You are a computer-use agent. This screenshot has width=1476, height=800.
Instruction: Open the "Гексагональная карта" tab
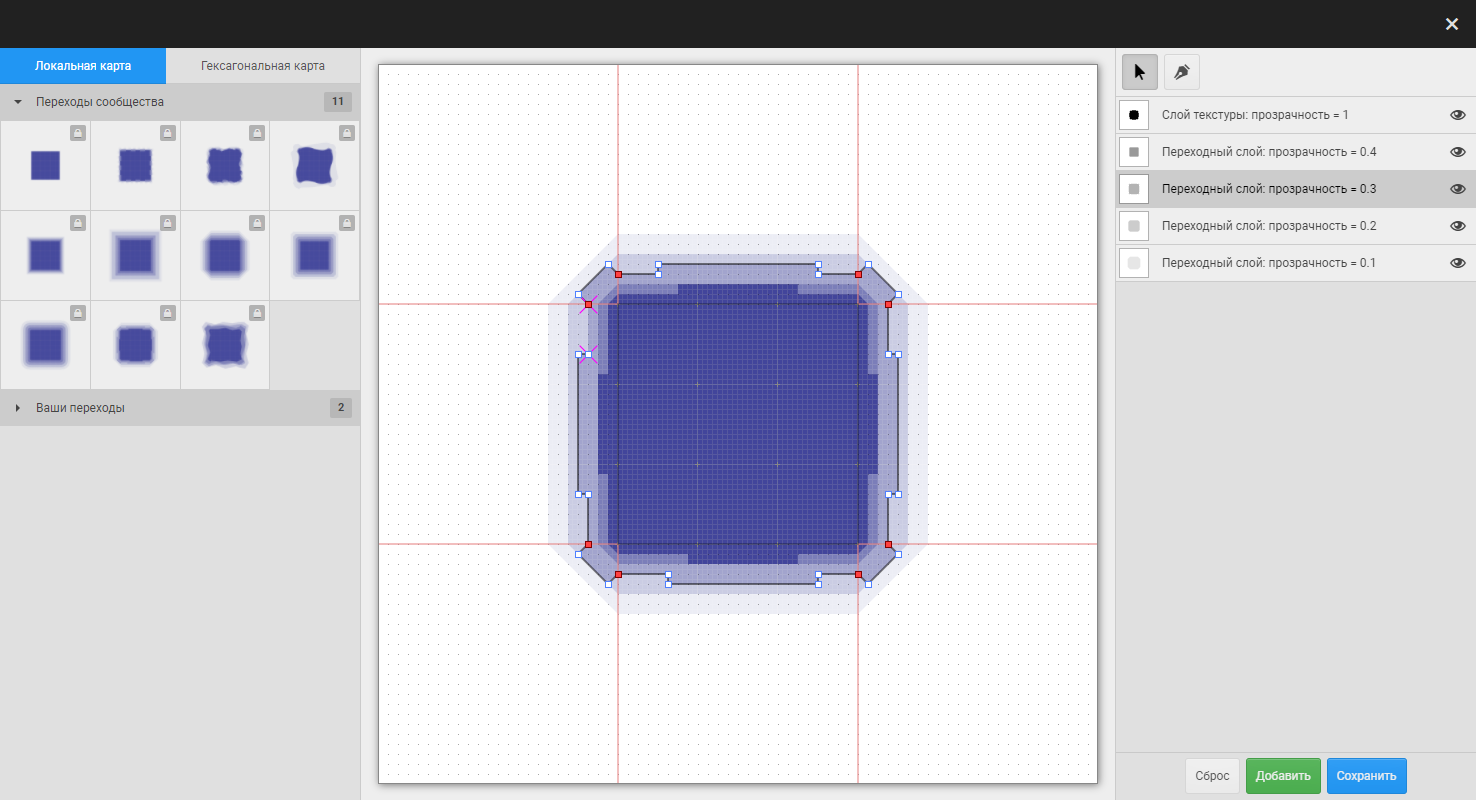point(262,66)
